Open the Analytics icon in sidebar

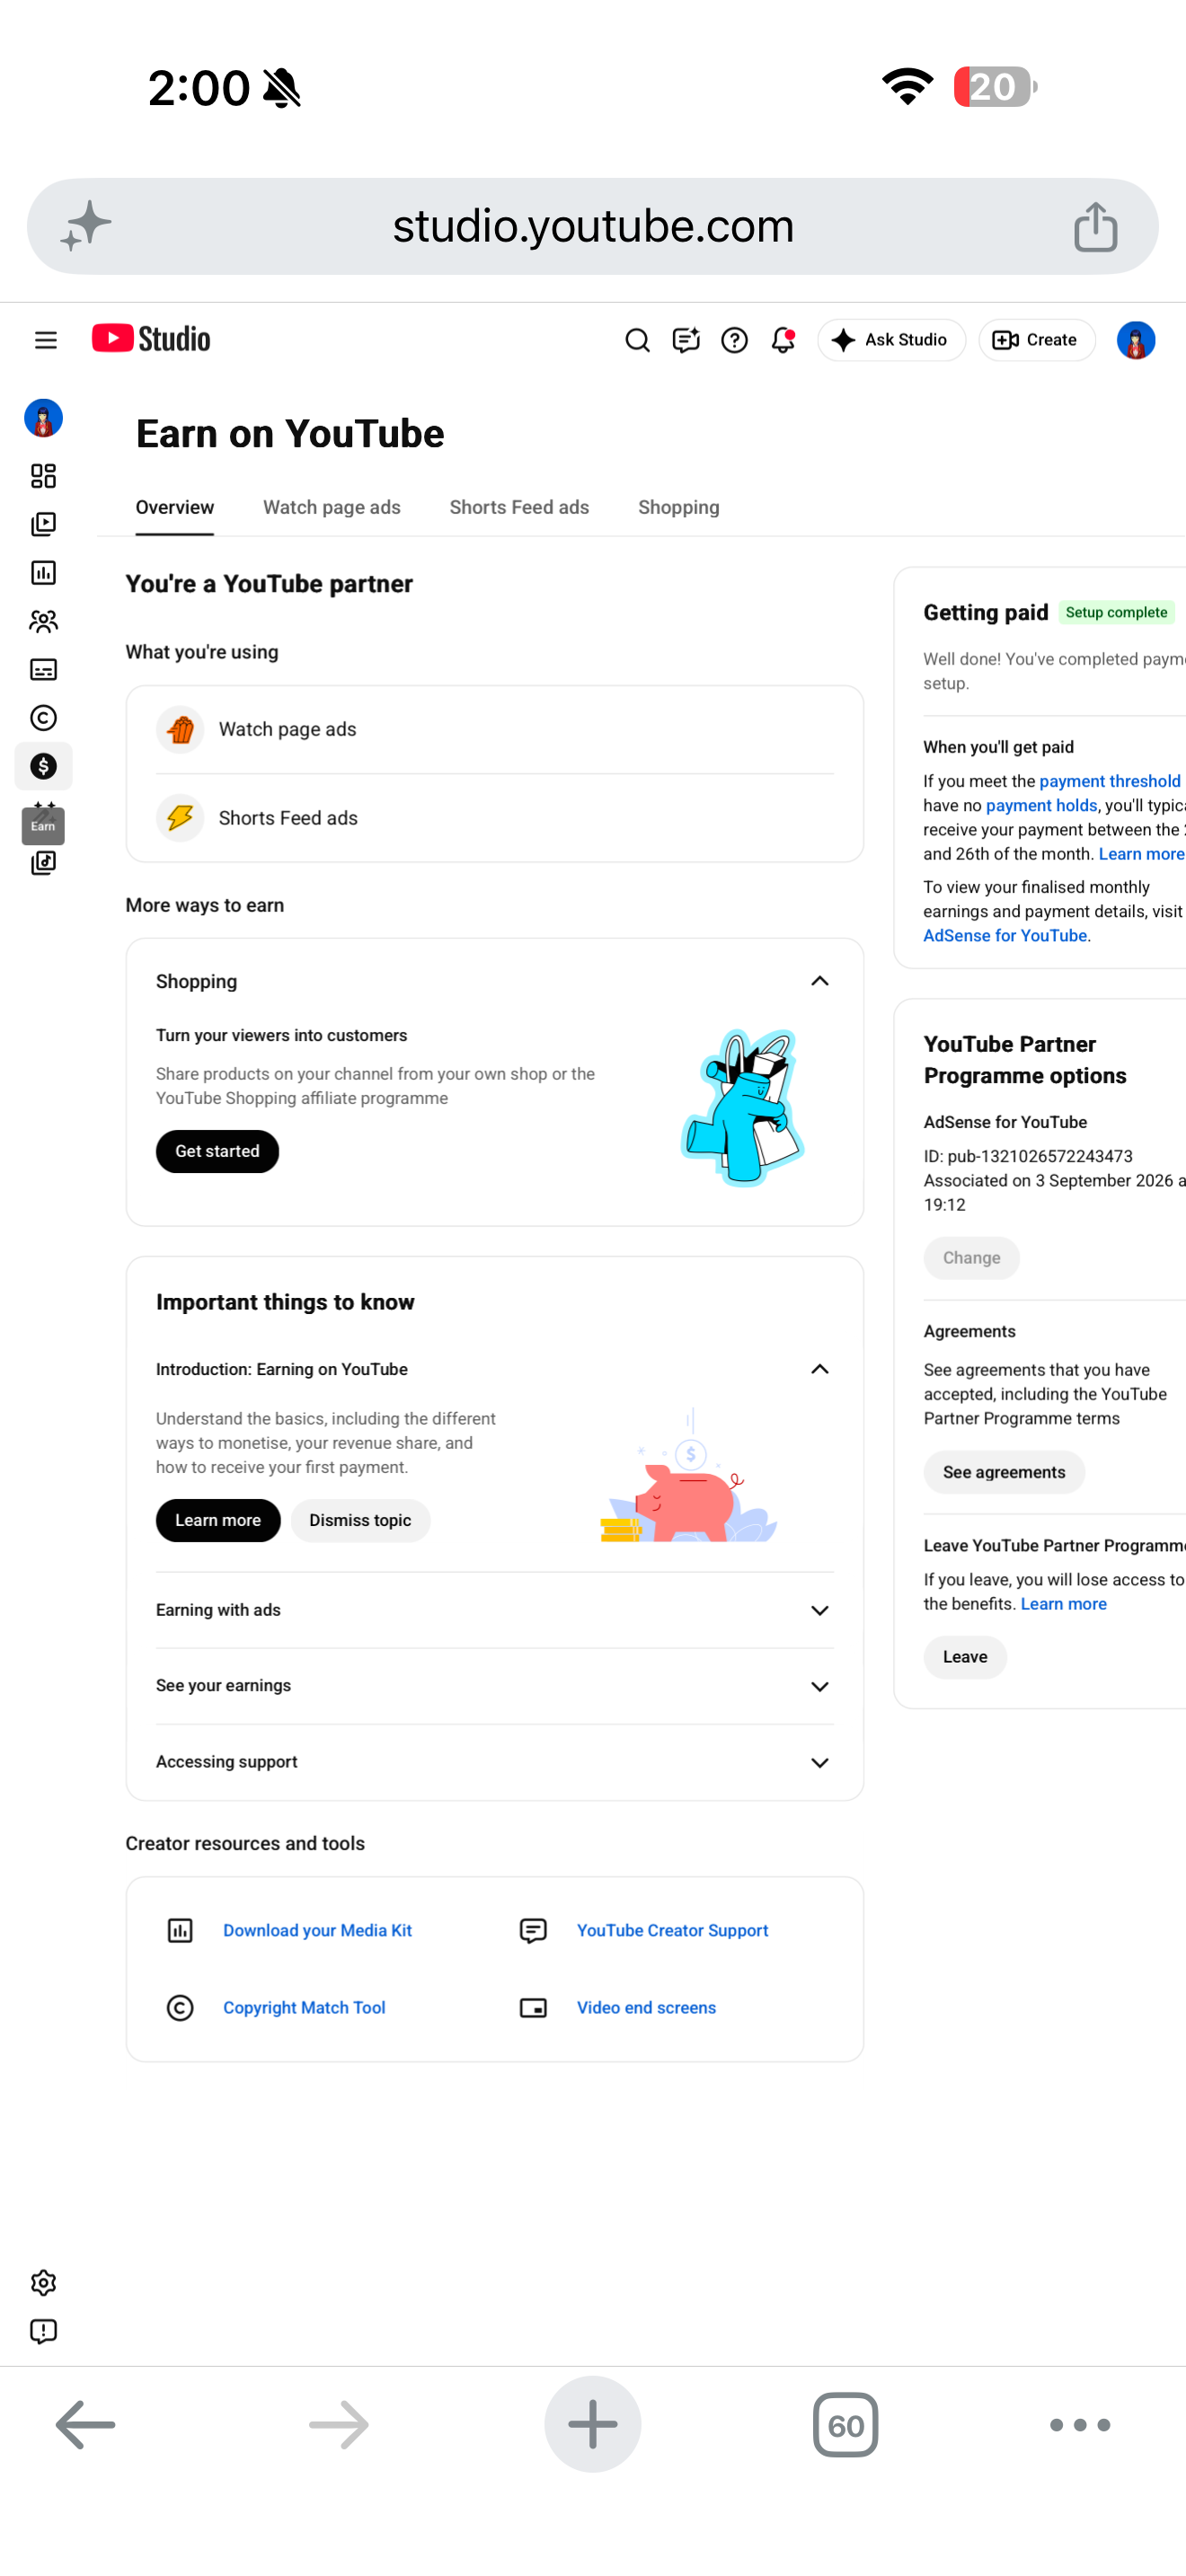coord(43,572)
